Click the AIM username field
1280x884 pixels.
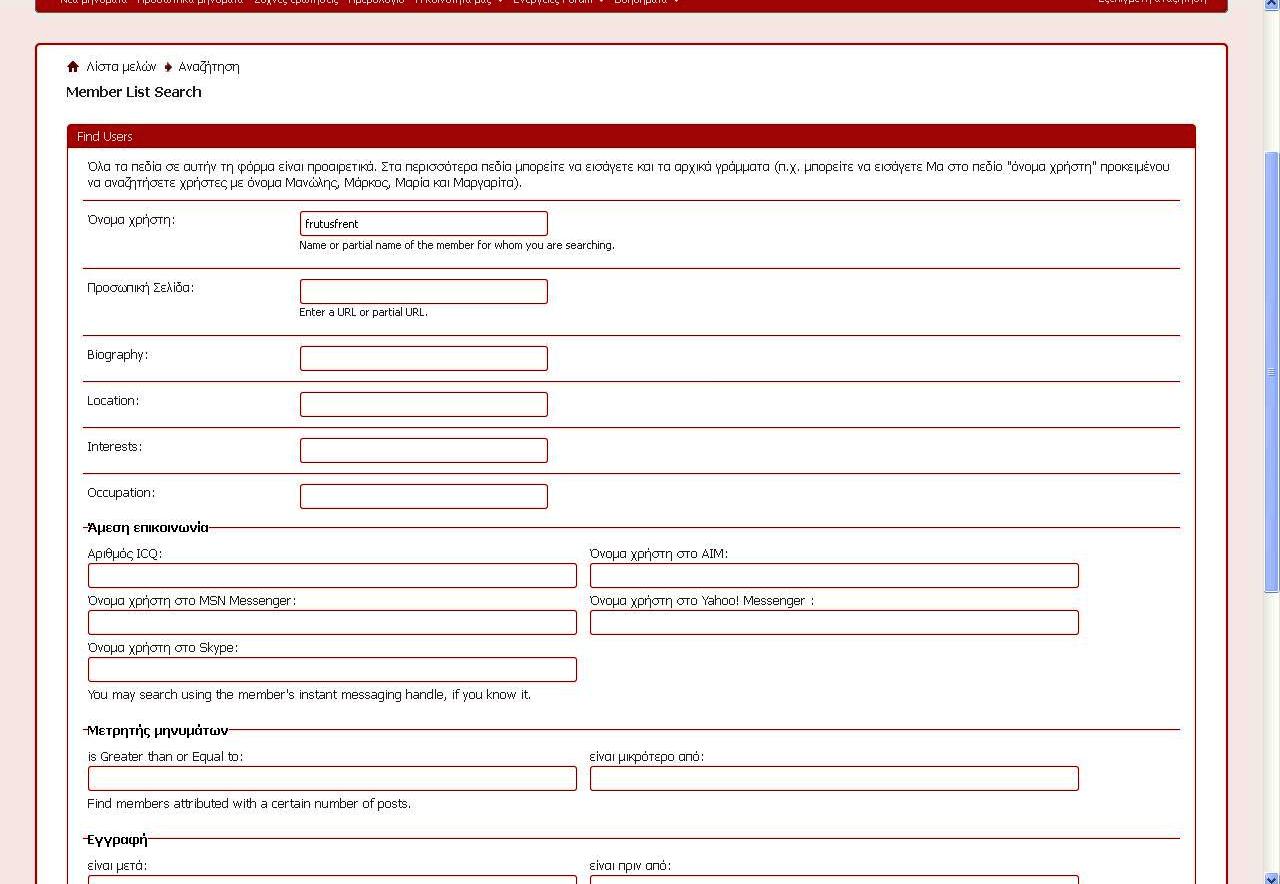[834, 575]
